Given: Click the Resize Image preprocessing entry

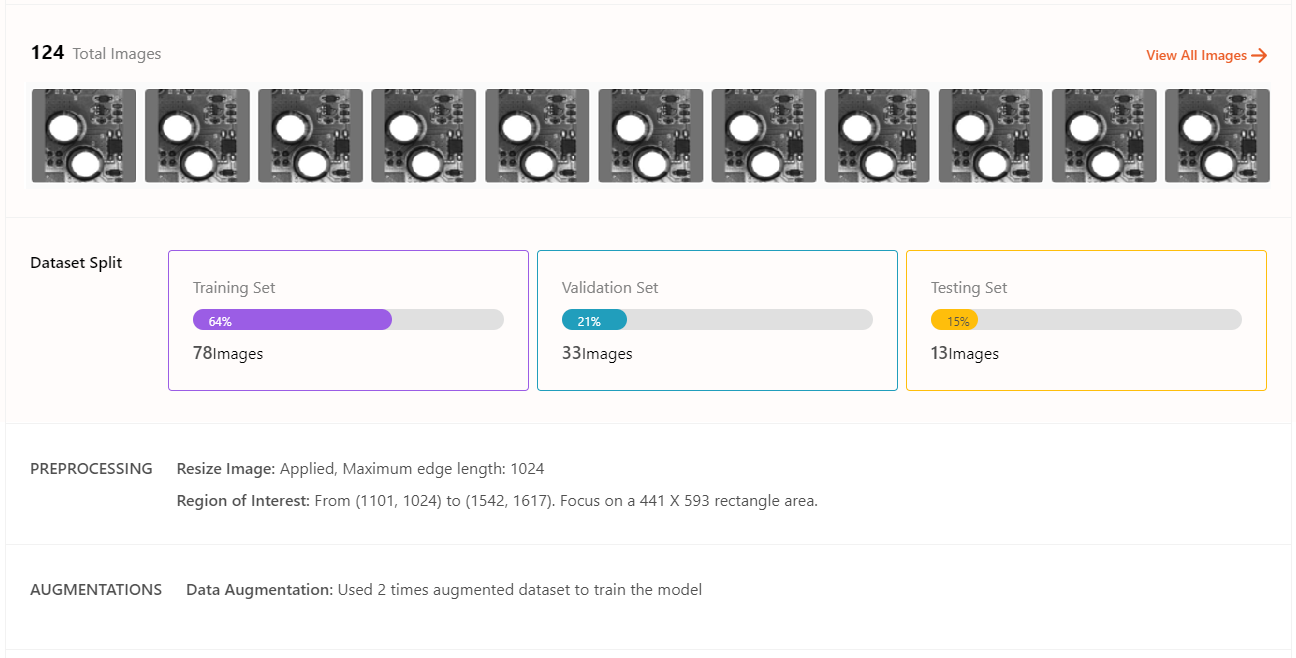Looking at the screenshot, I should coord(360,469).
